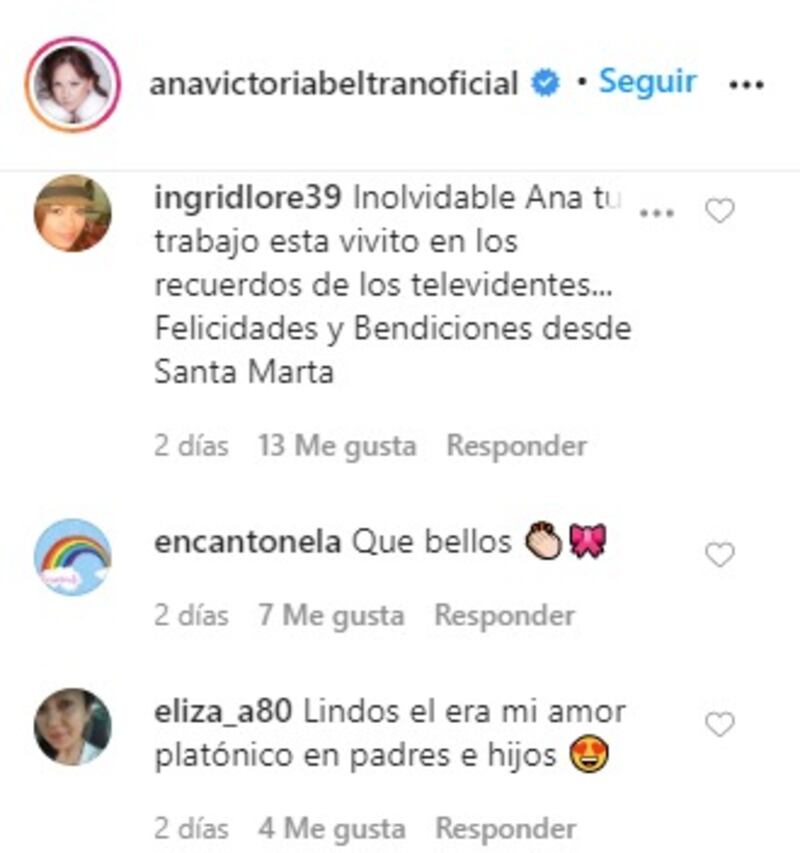Like encantonela's comment with the heart
This screenshot has height=853, width=800.
(720, 554)
